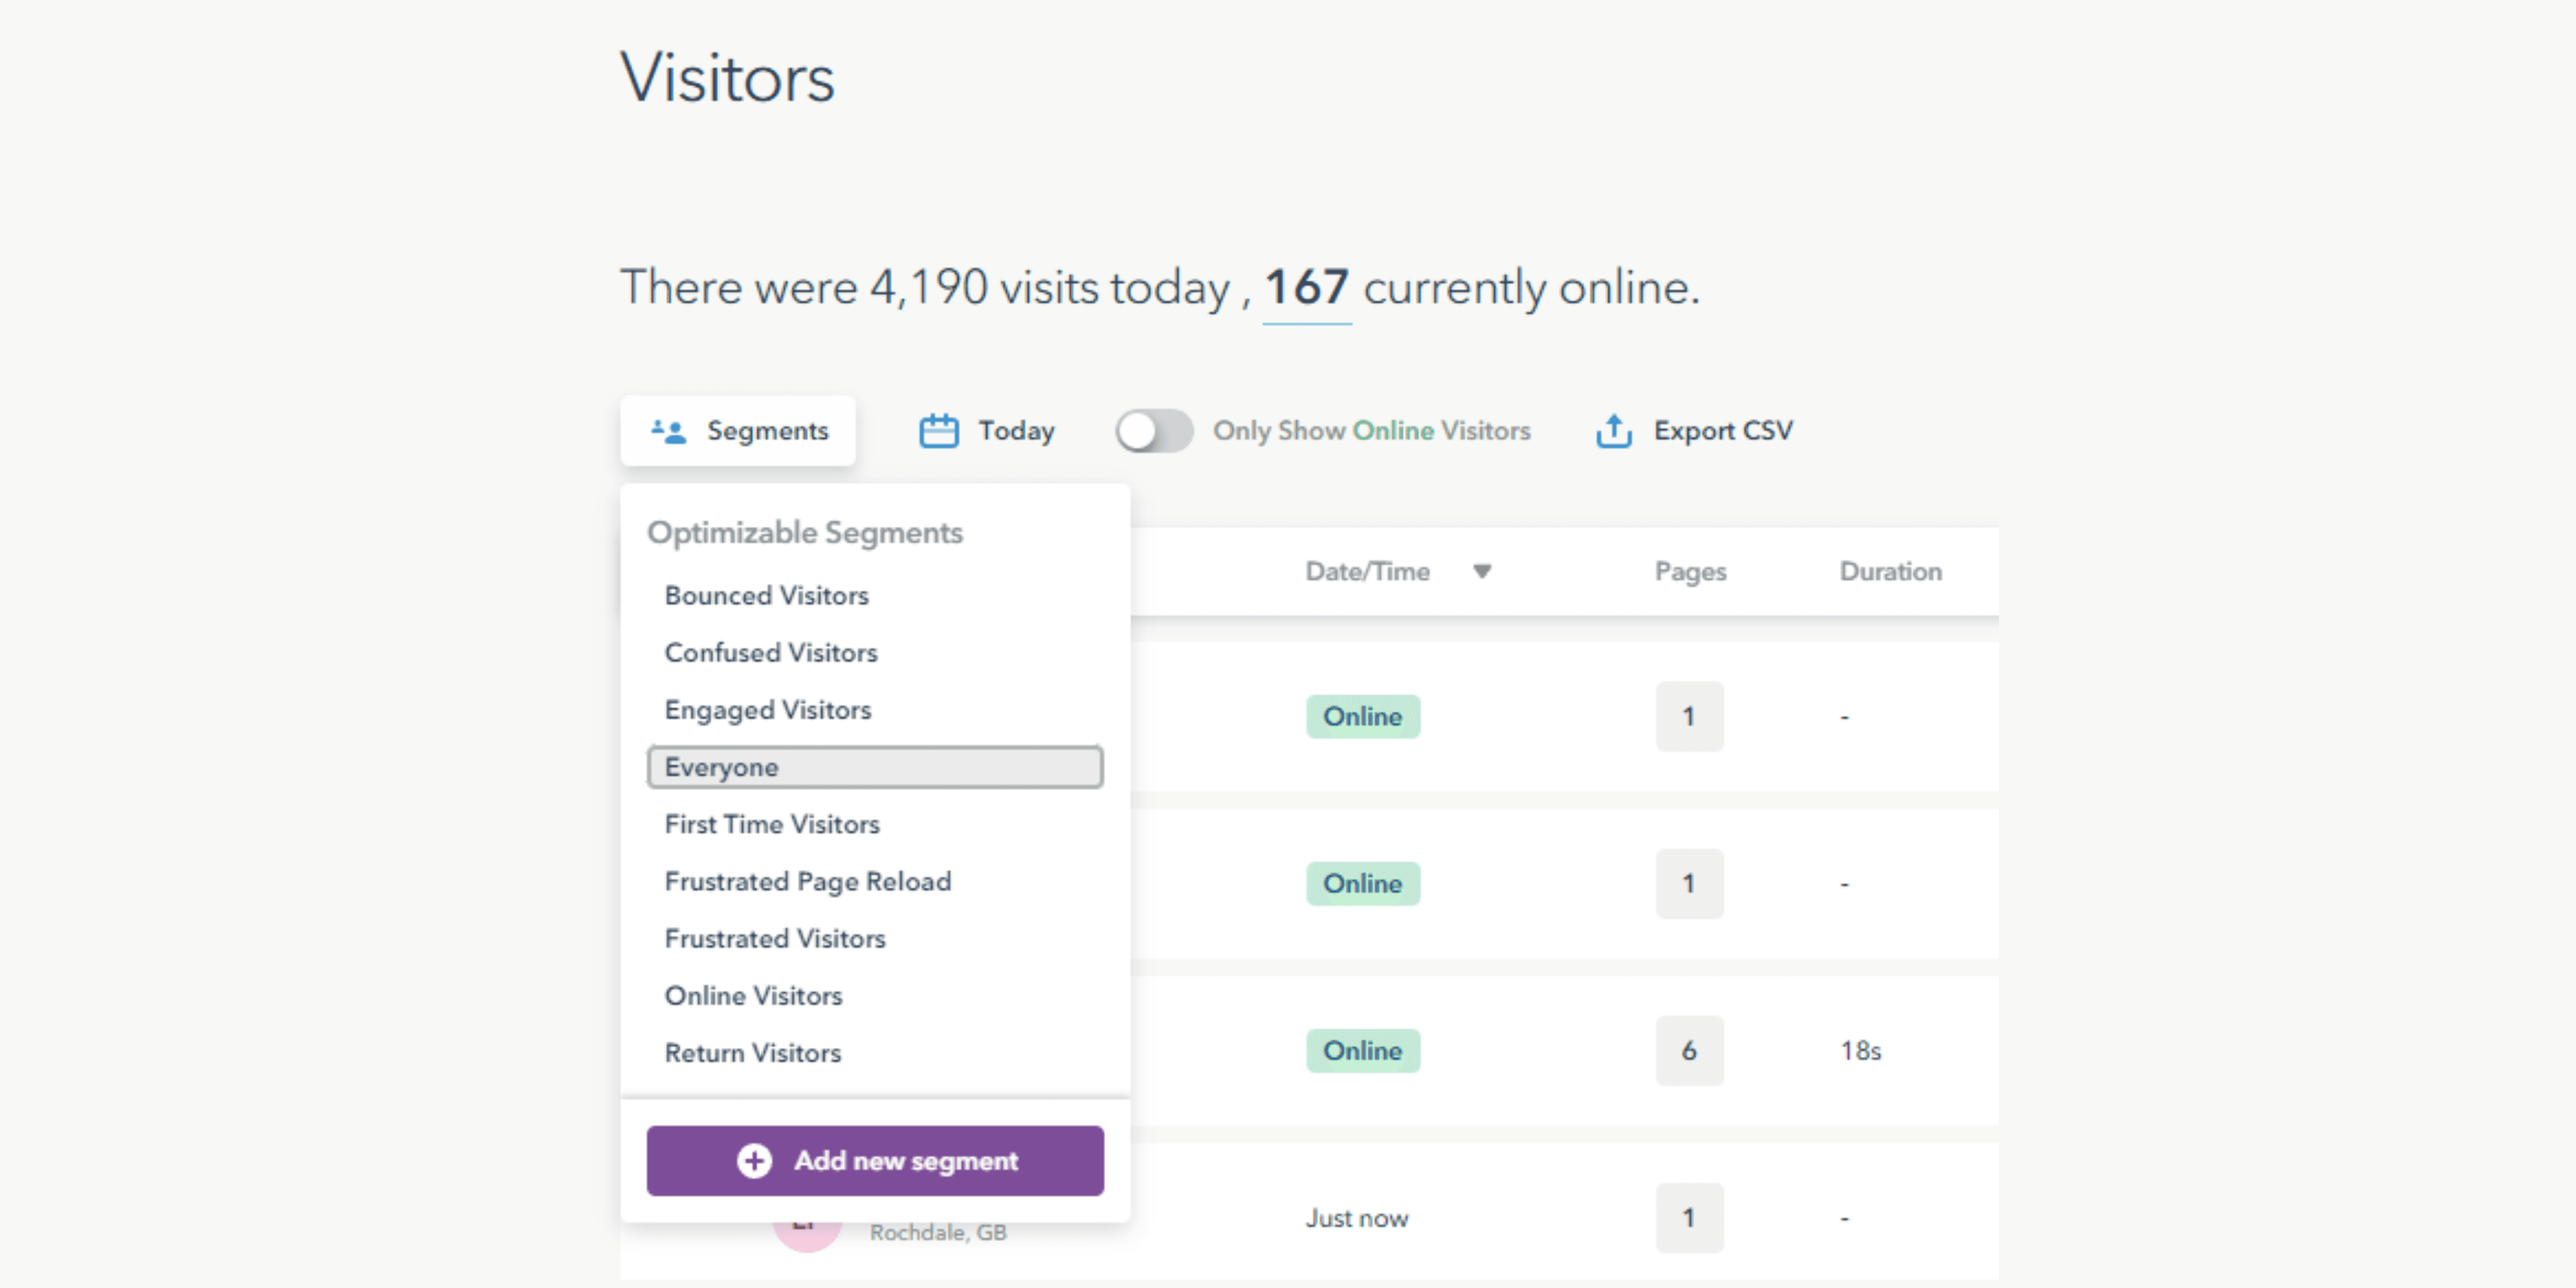Viewport: 2576px width, 1288px height.
Task: Select Frustrated Page Reload segment
Action: click(808, 881)
